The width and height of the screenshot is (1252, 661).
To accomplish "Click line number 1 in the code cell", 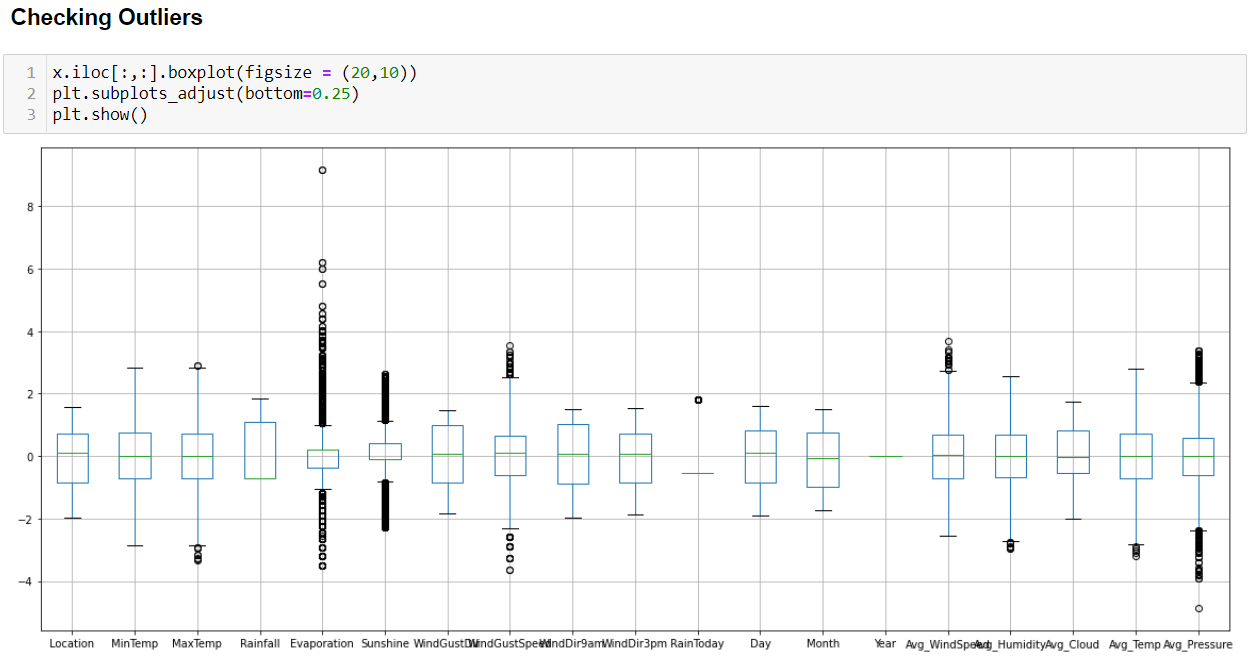I will click(30, 72).
